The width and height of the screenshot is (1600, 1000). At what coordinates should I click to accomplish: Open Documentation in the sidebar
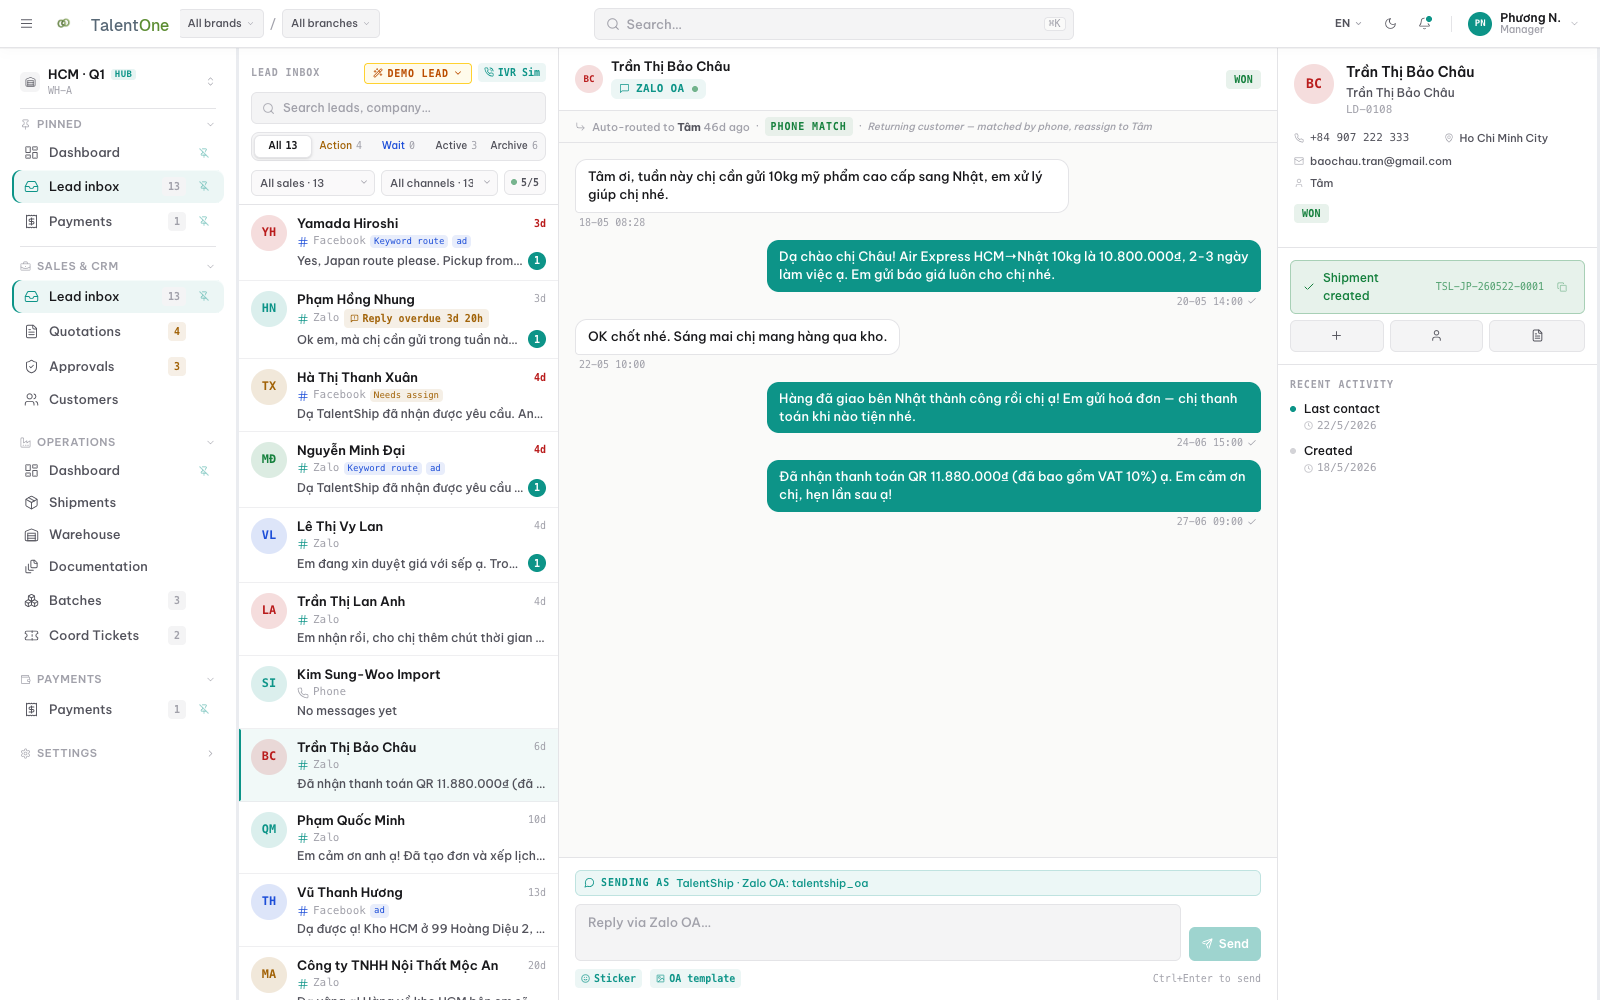click(118, 566)
